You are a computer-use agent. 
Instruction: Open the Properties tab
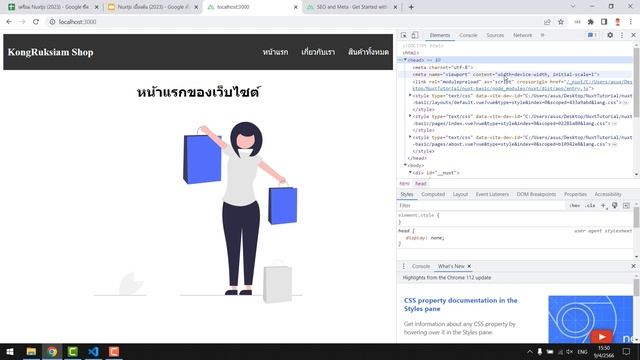tap(576, 194)
